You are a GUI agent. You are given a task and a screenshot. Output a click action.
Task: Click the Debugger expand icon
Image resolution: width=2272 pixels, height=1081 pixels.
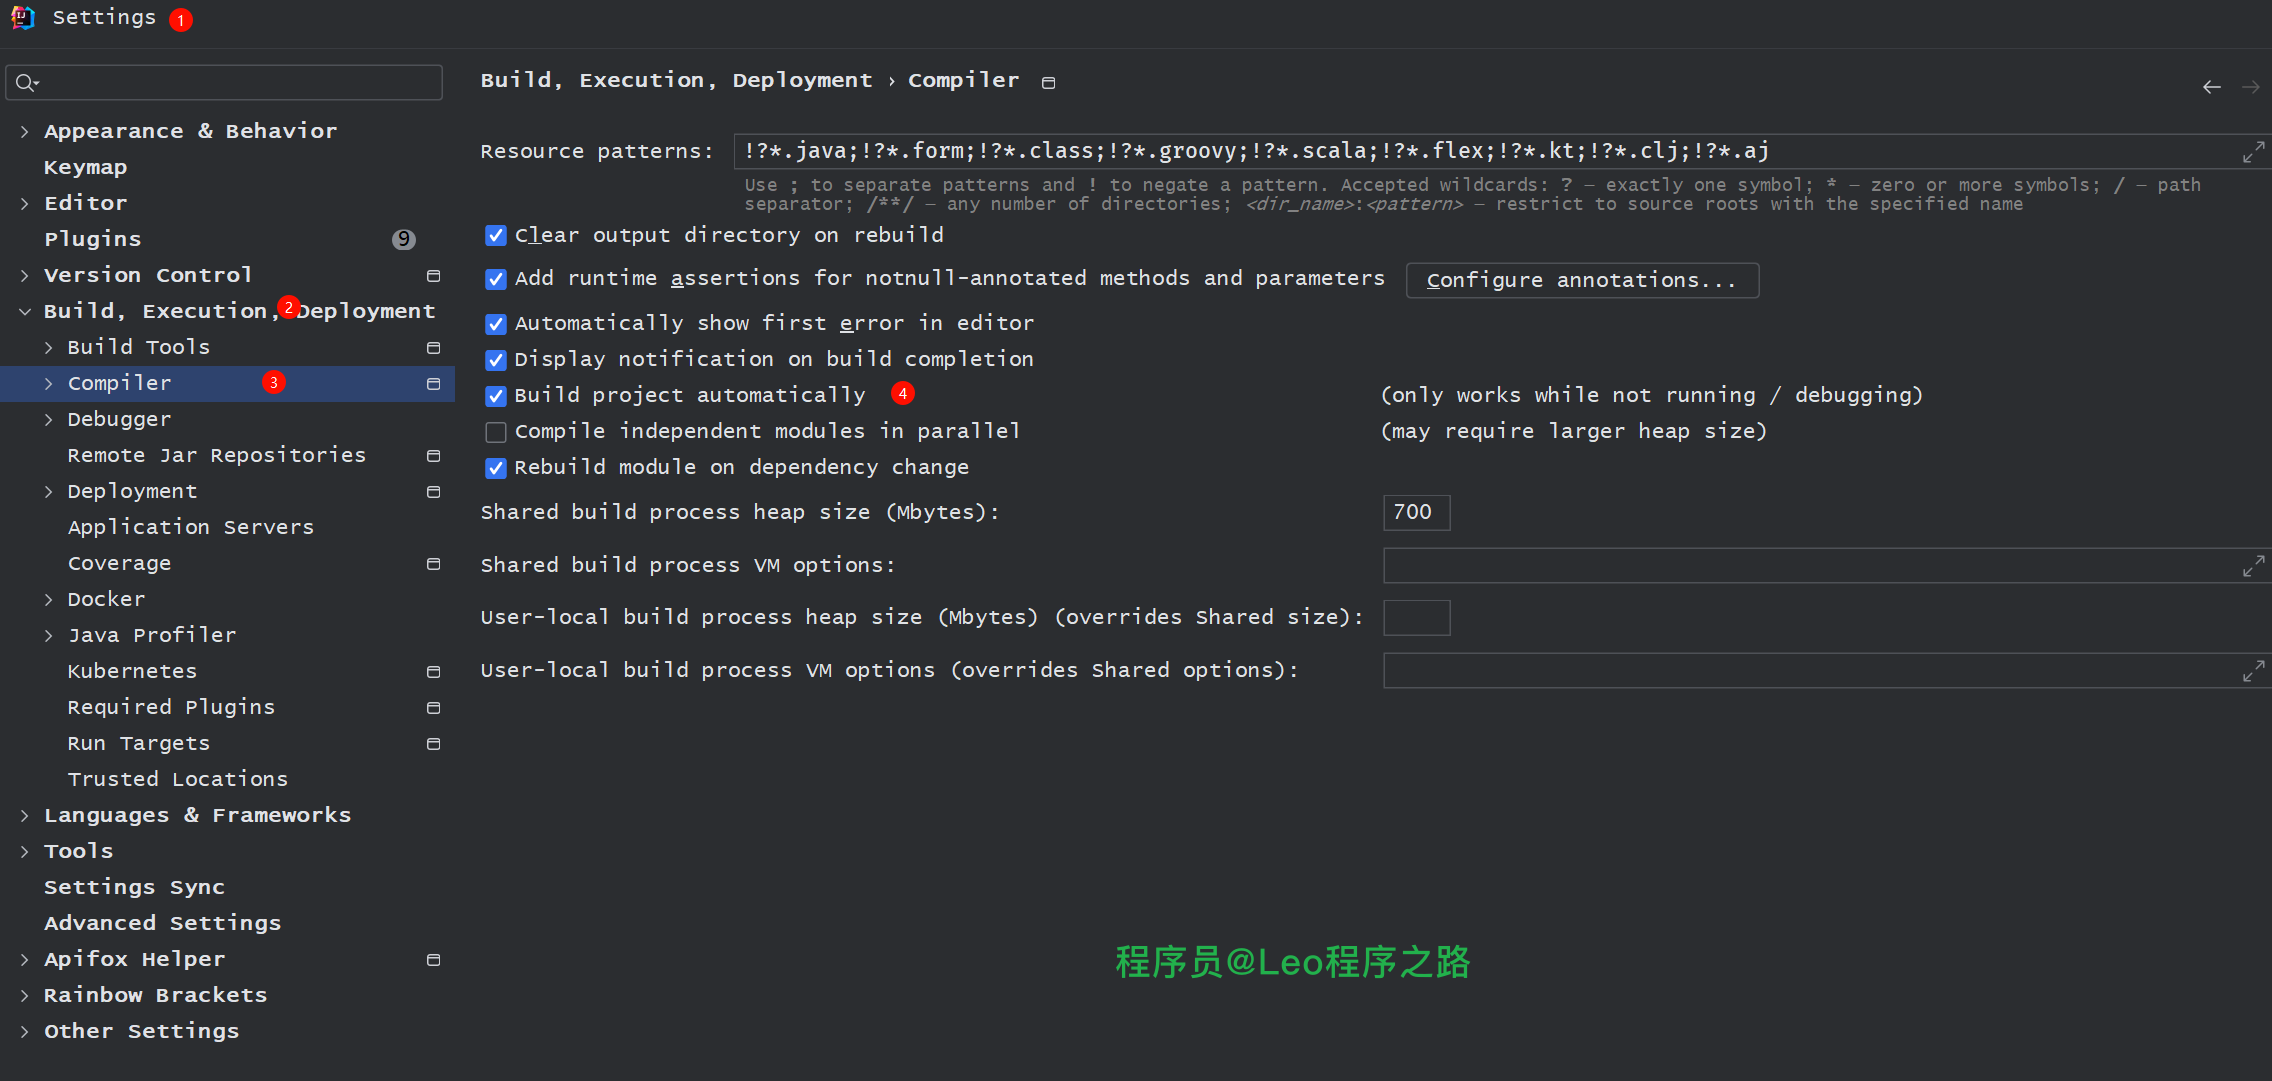click(49, 419)
